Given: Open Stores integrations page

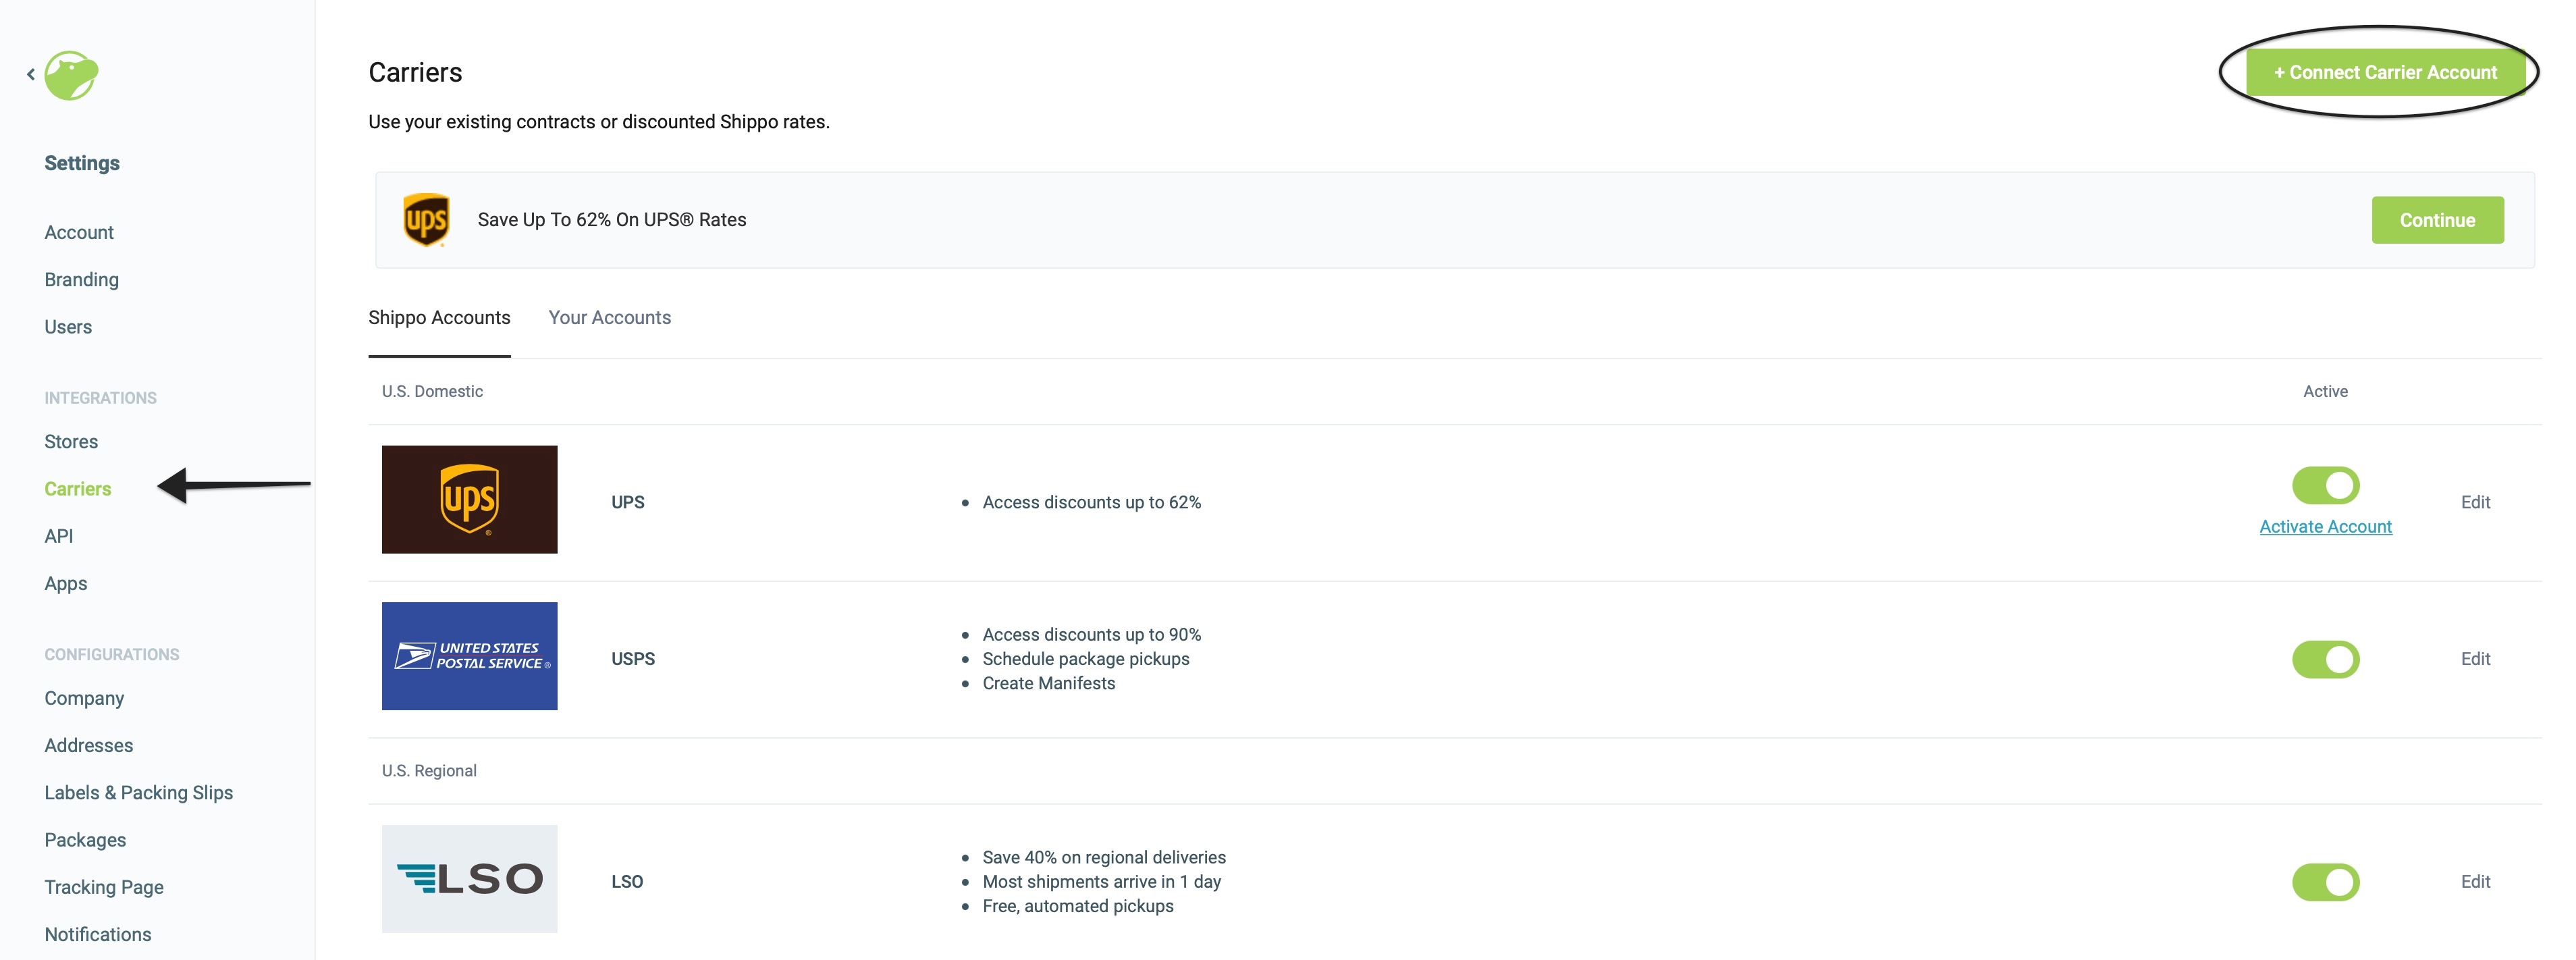Looking at the screenshot, I should click(71, 441).
